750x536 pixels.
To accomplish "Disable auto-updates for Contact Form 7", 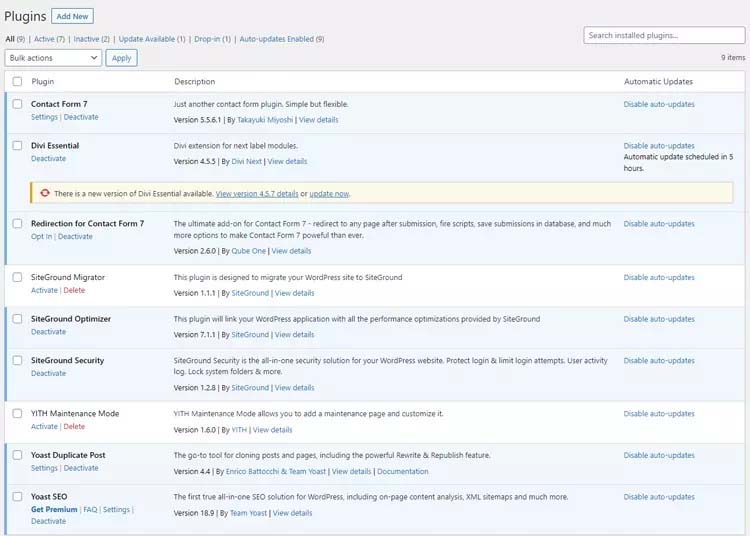I will (x=659, y=104).
